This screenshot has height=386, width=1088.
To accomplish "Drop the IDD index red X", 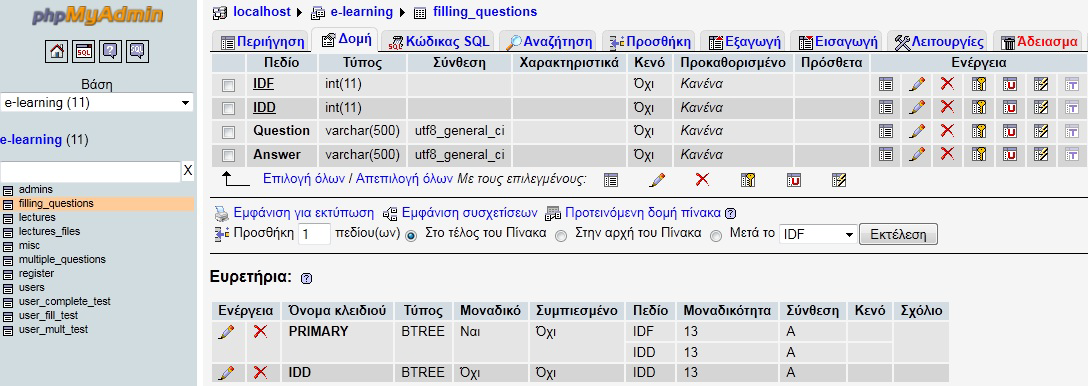I will coord(261,373).
